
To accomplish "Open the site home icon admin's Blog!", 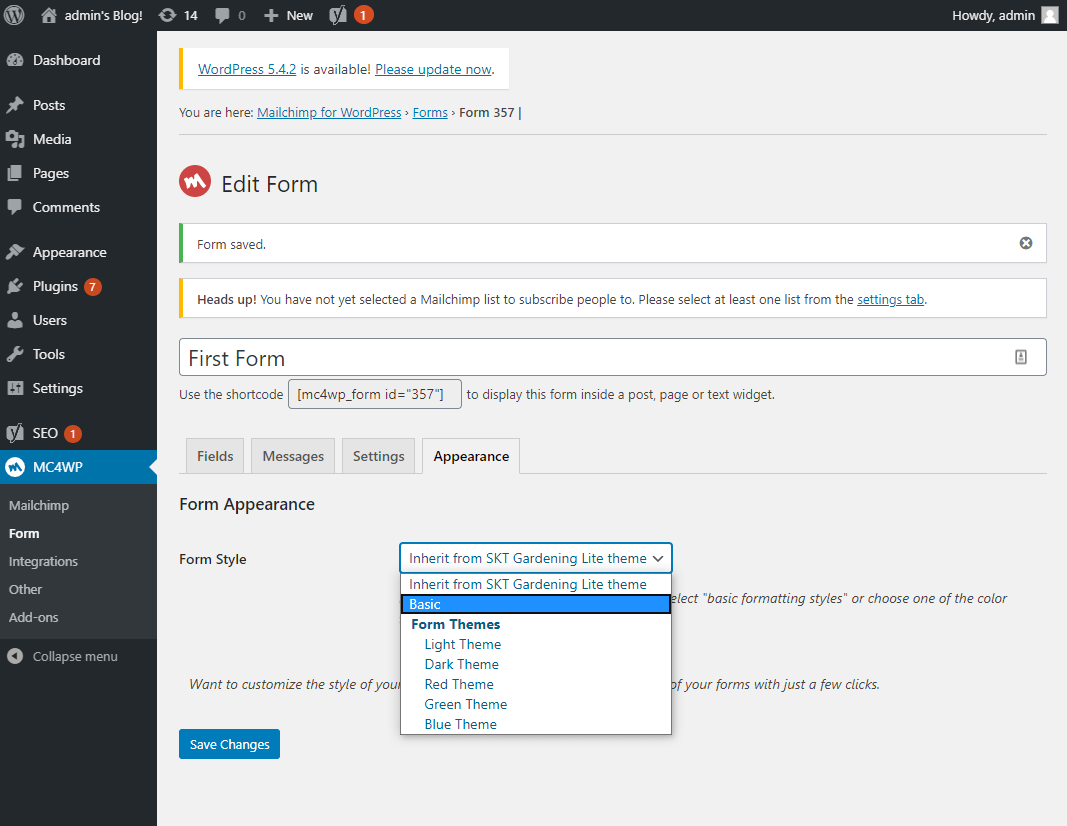I will [48, 15].
